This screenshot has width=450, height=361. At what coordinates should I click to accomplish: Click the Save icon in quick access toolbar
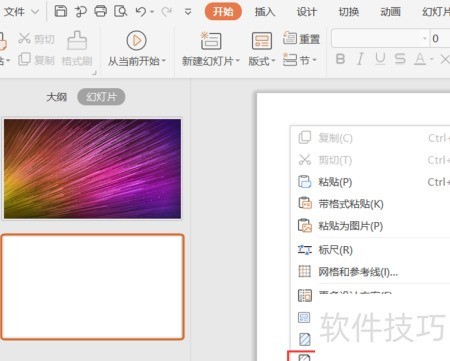(61, 11)
